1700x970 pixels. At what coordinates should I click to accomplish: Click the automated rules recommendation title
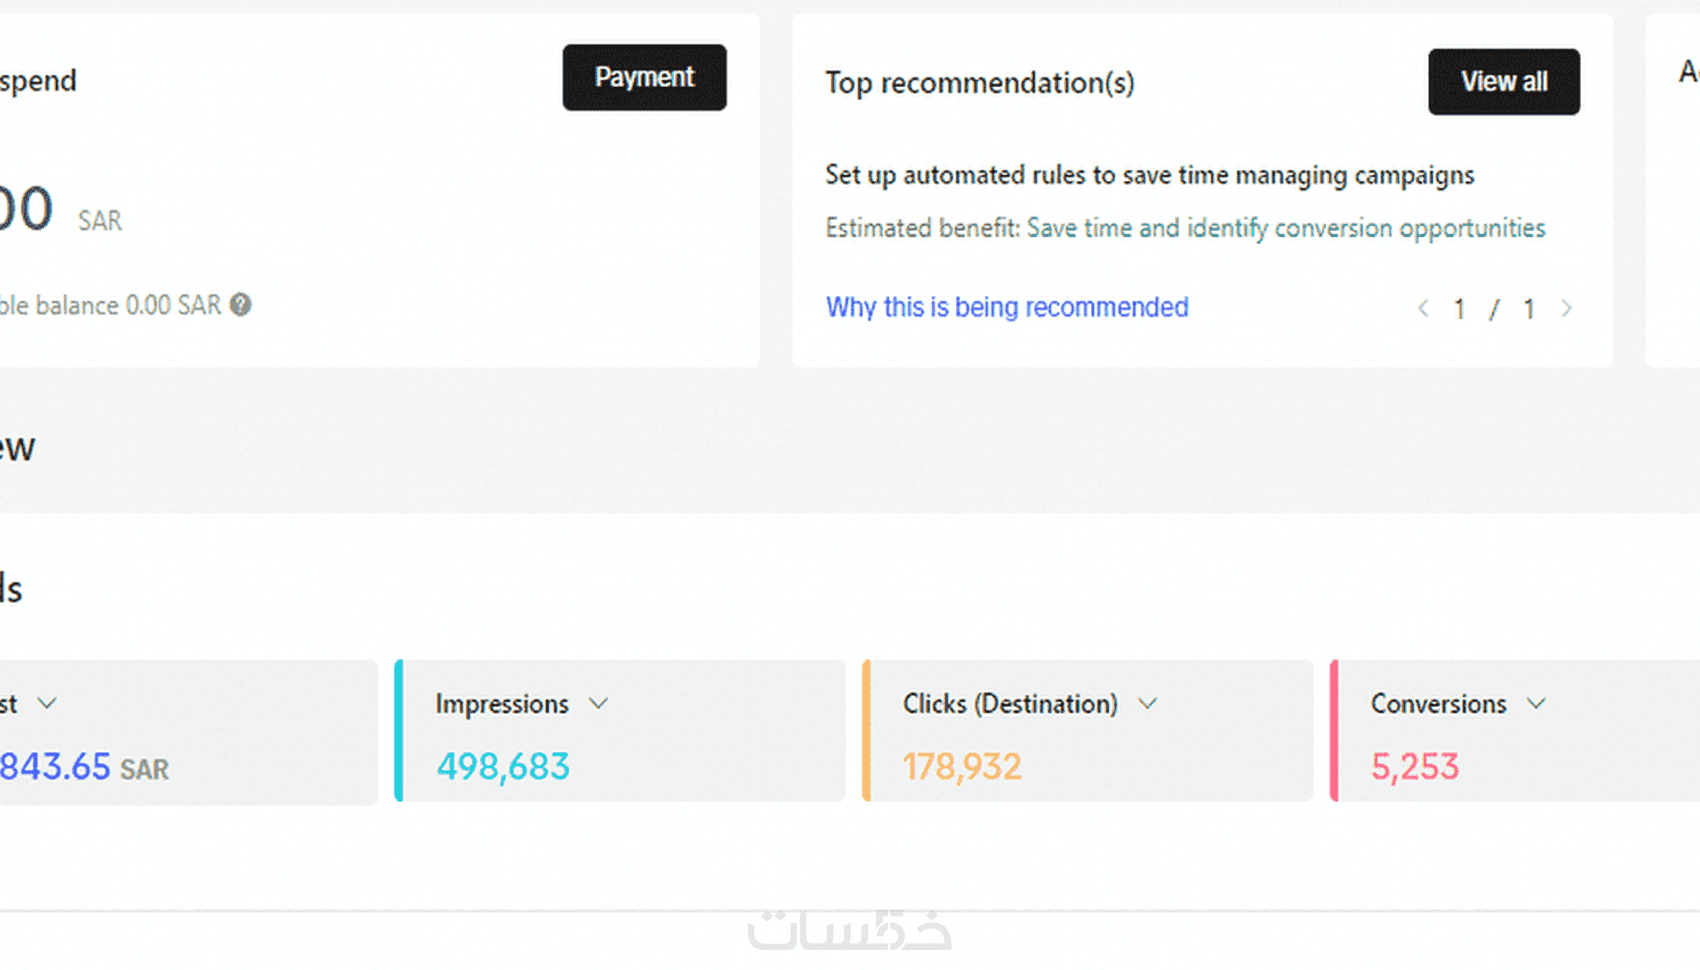pyautogui.click(x=1149, y=175)
